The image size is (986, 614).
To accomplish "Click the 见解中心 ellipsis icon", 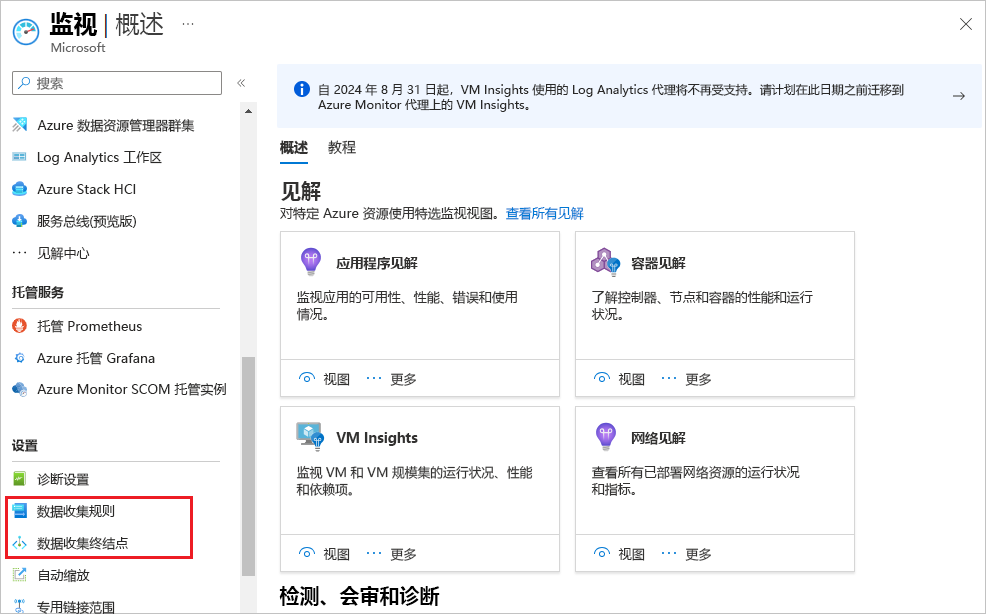I will coord(19,253).
